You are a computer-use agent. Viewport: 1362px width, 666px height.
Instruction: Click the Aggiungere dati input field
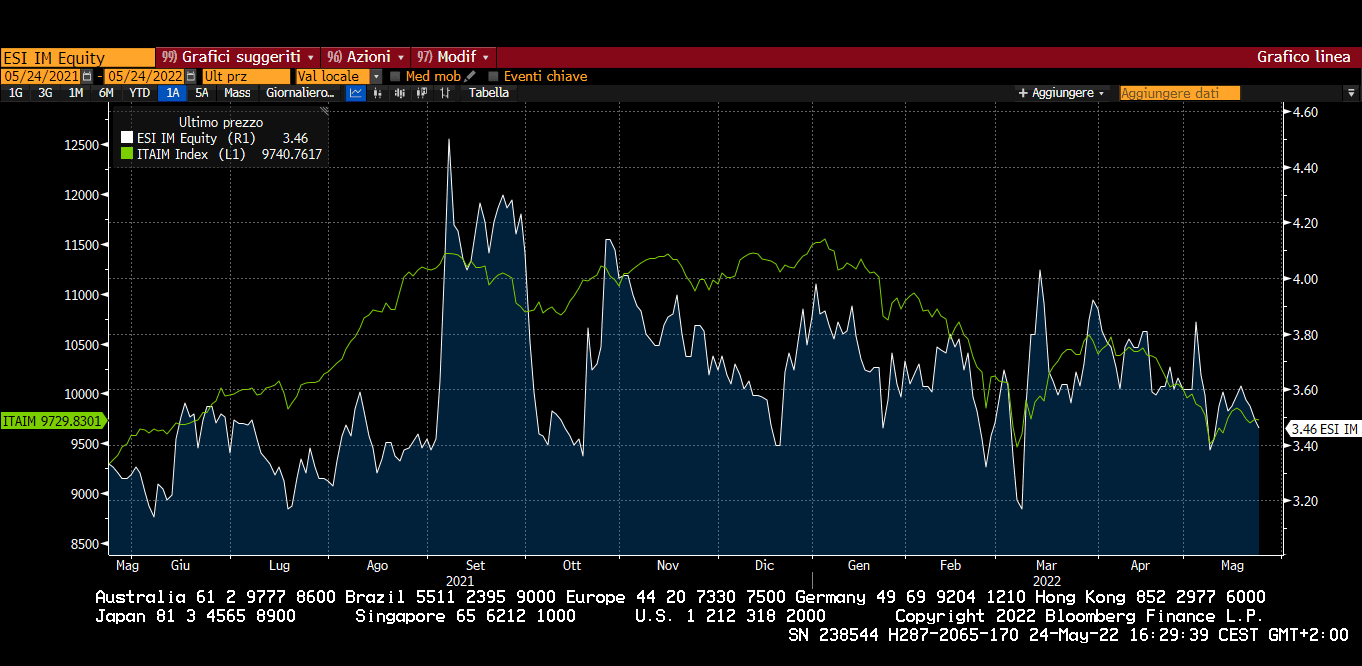pyautogui.click(x=1180, y=93)
